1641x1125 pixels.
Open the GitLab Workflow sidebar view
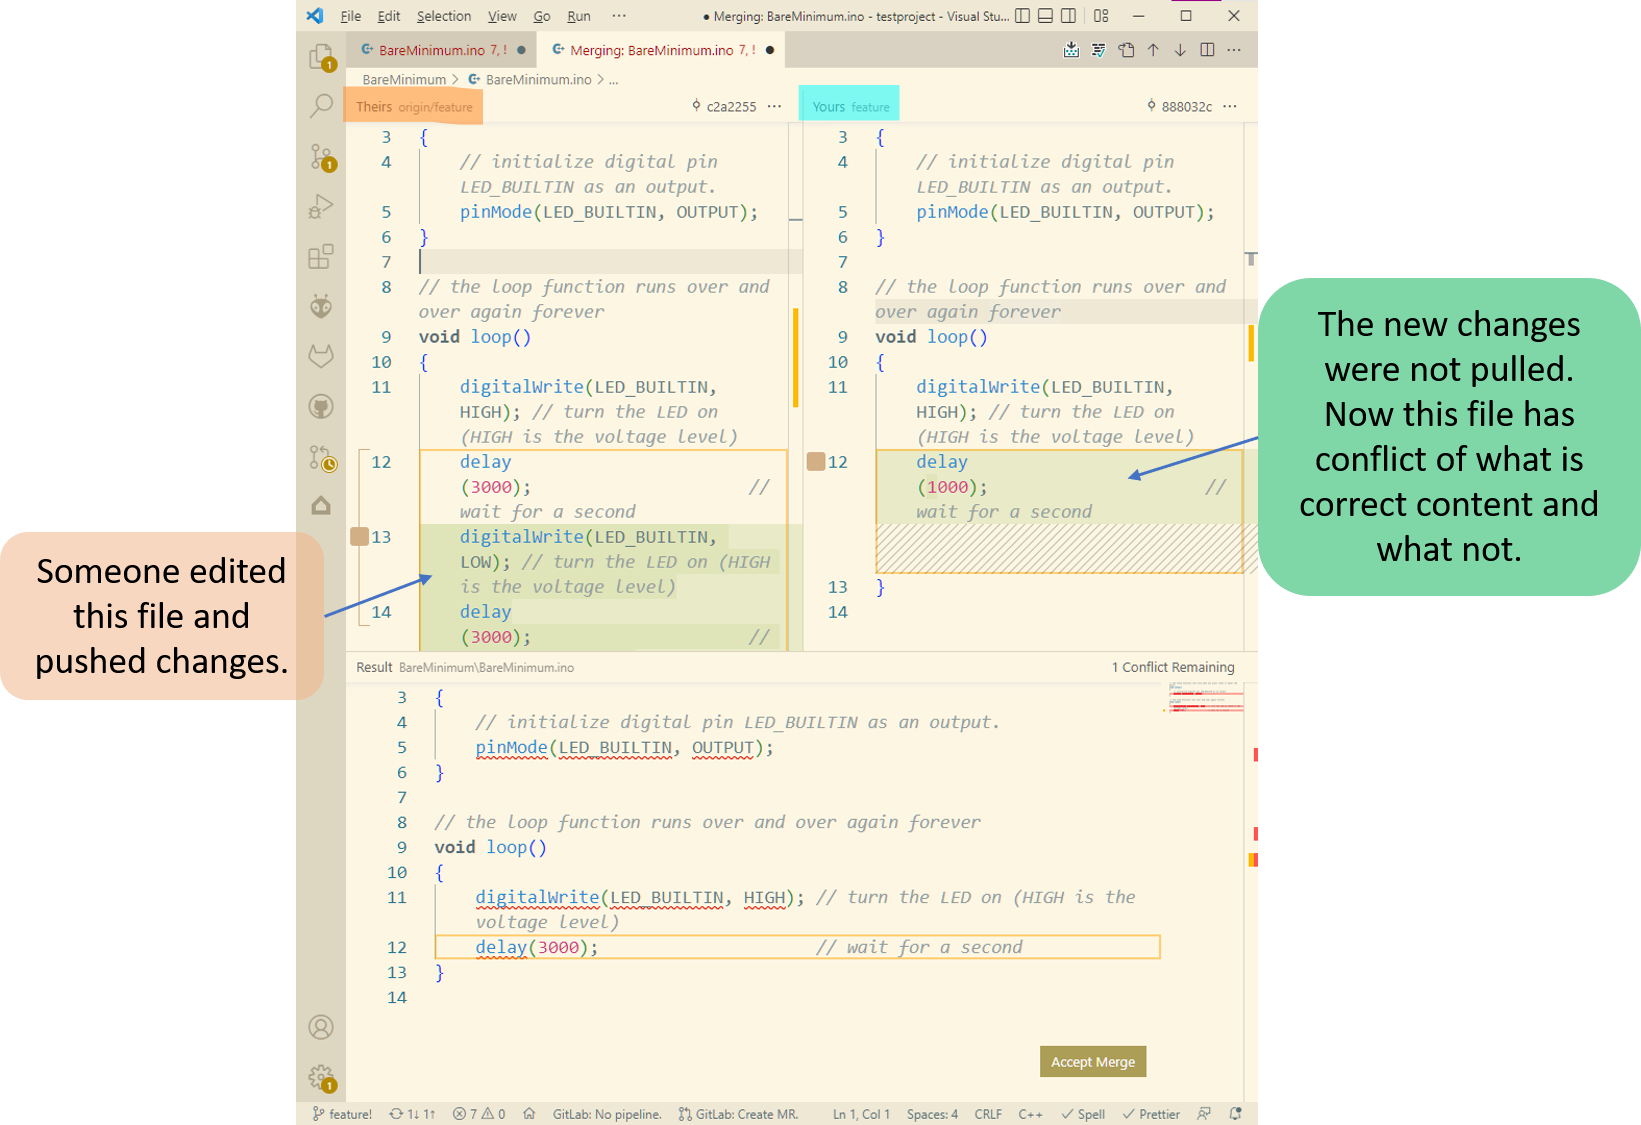321,355
